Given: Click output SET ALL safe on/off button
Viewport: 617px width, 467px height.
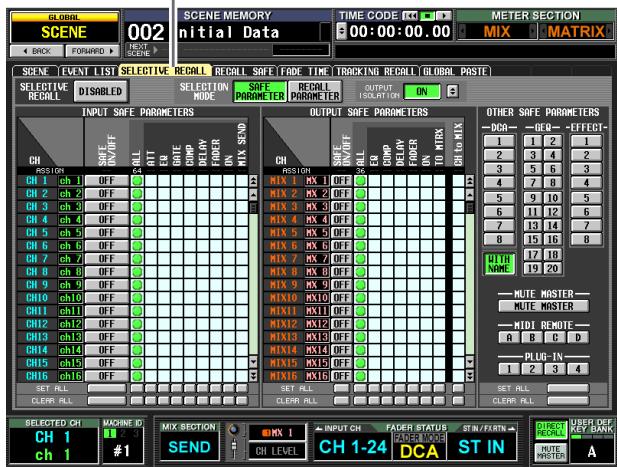Looking at the screenshot, I should (341, 388).
